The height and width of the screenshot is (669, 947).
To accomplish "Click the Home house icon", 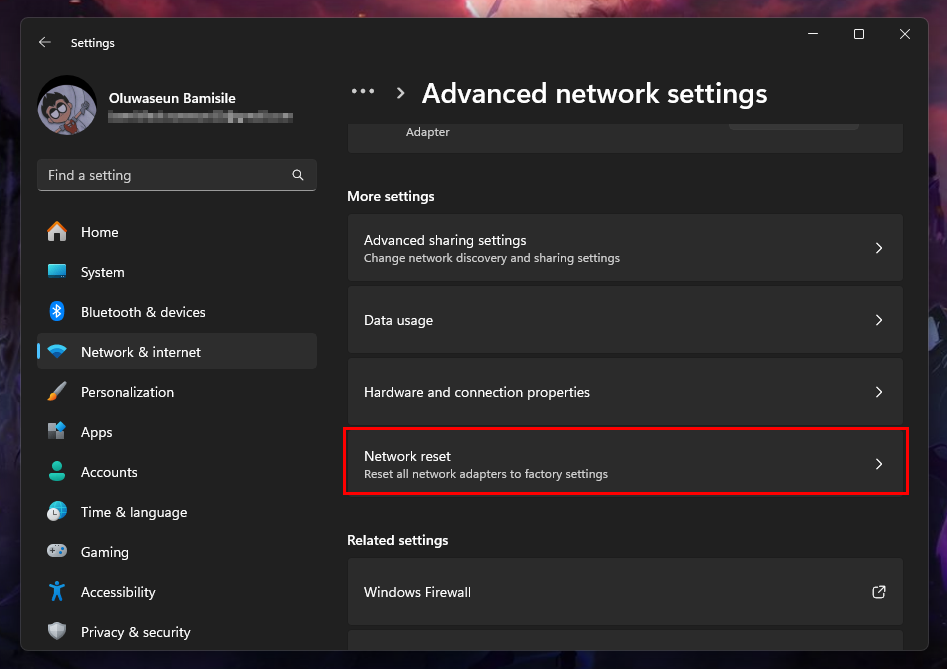I will pos(57,232).
